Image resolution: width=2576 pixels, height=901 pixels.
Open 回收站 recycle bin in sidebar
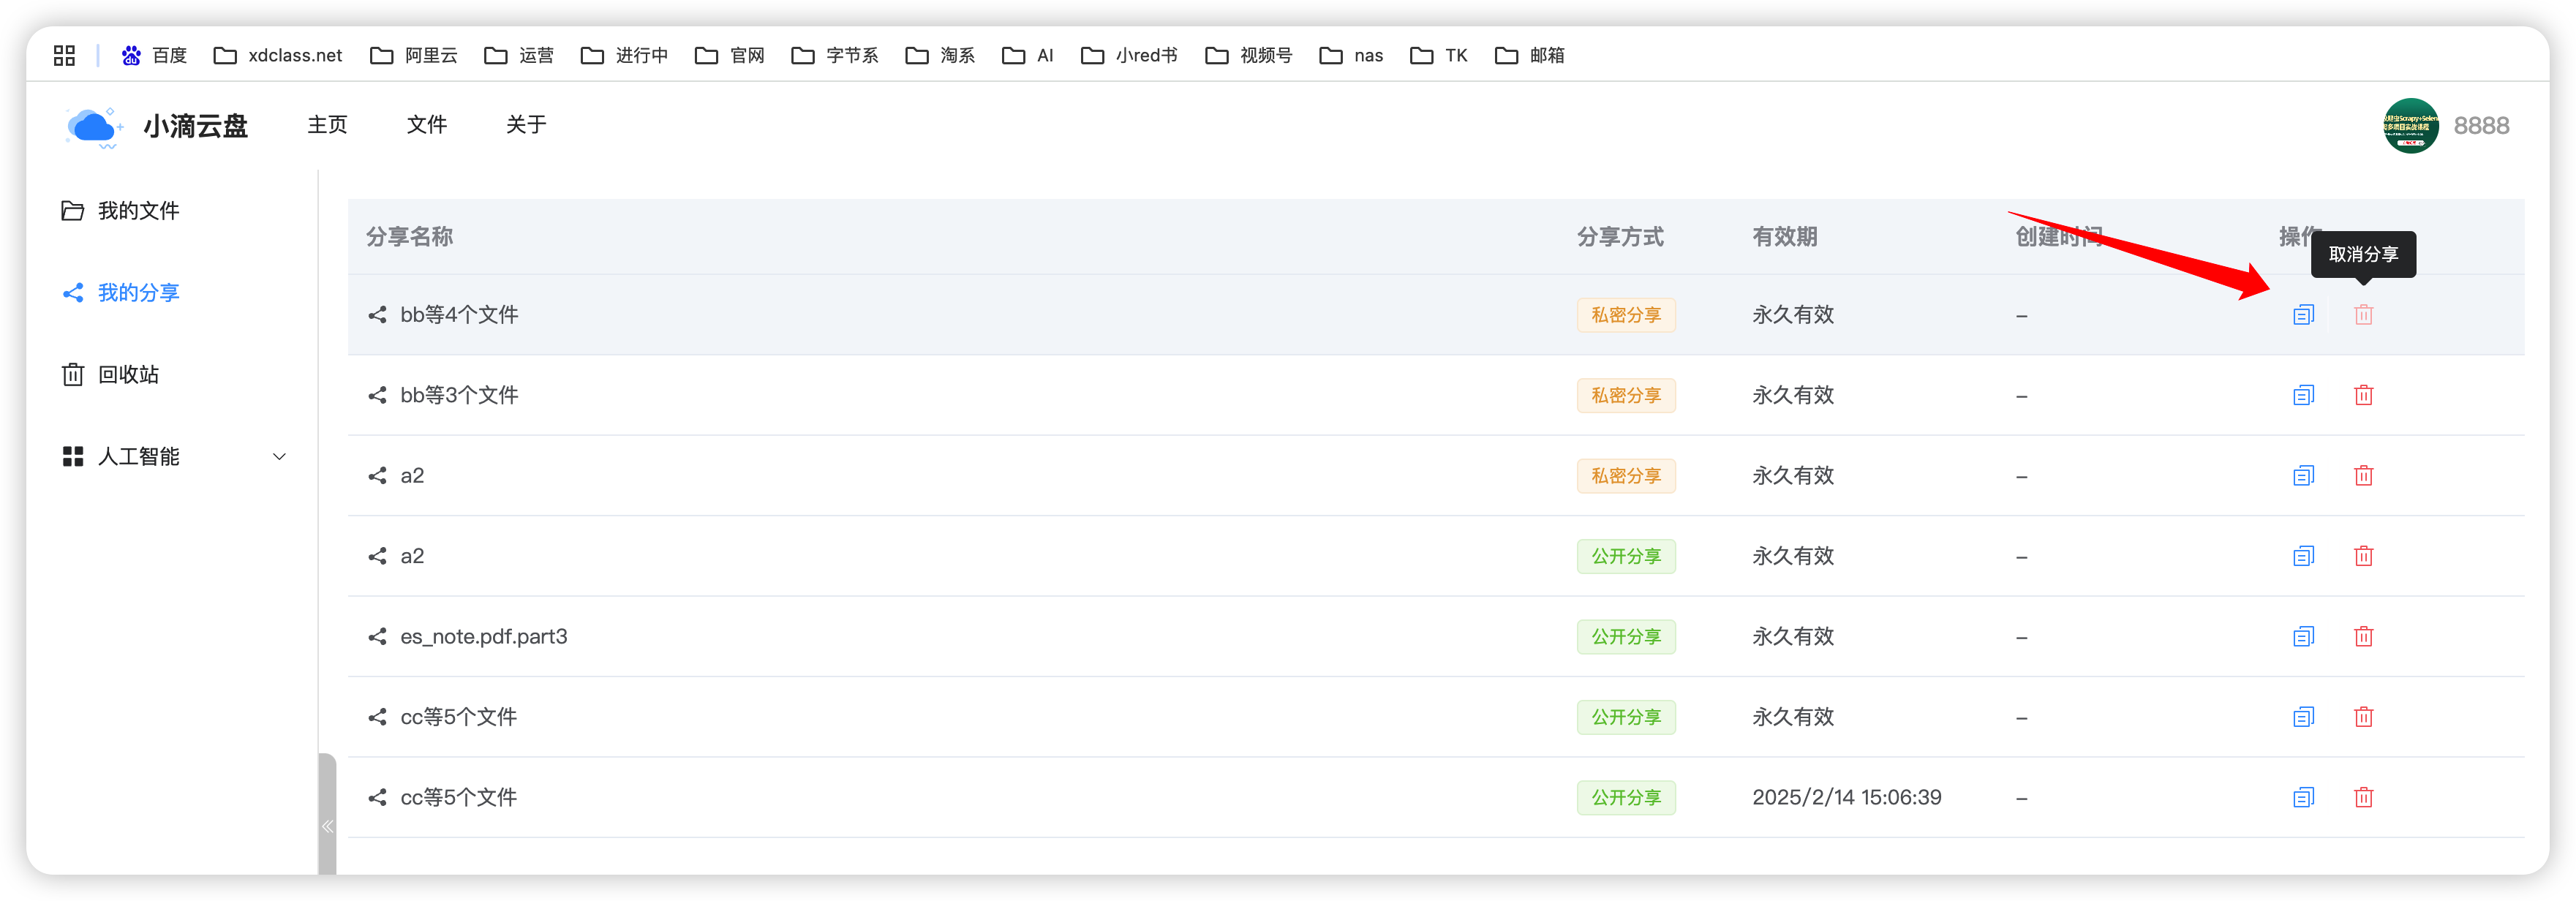pyautogui.click(x=128, y=375)
